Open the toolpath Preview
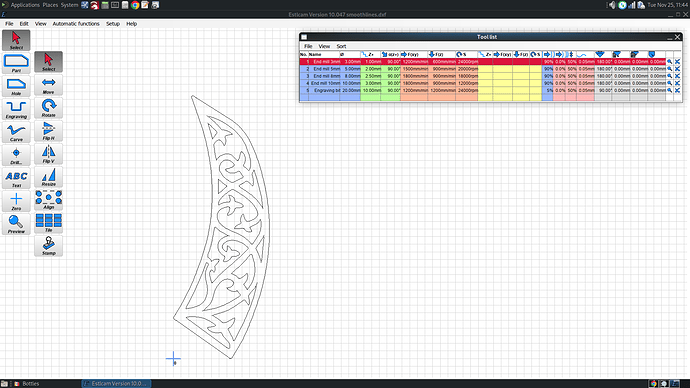This screenshot has width=690, height=388. 16,224
